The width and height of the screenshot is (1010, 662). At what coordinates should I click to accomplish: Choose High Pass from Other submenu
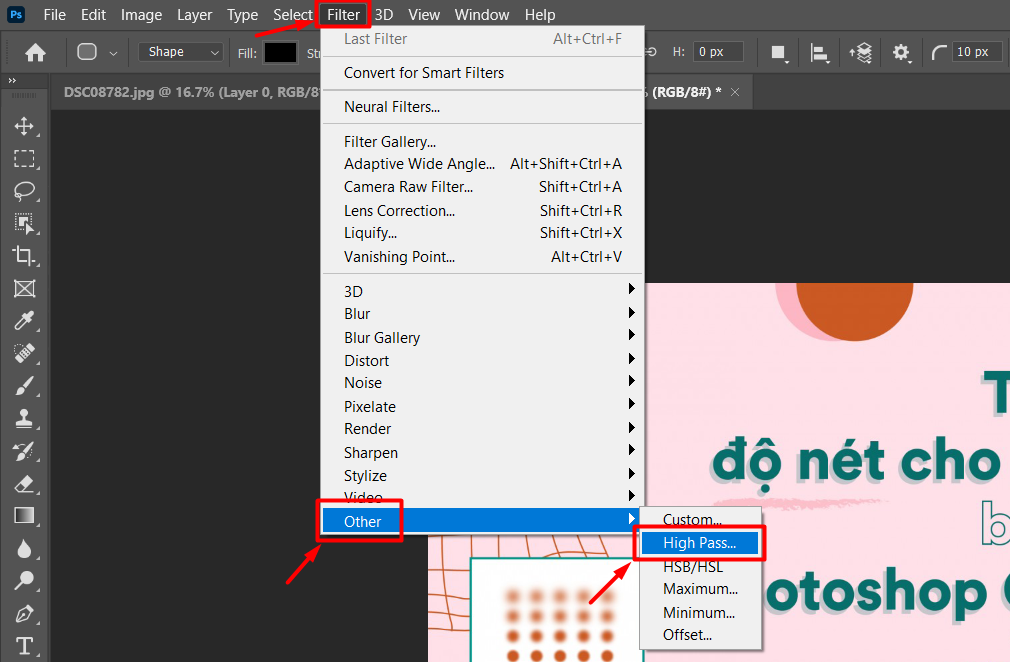(700, 543)
